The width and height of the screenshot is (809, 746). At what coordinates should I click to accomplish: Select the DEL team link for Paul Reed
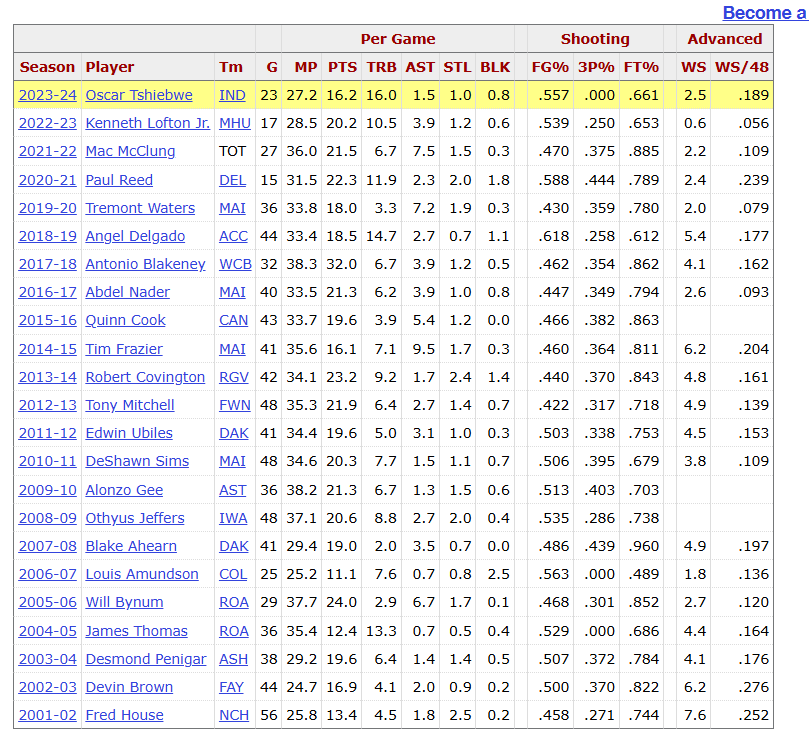click(x=231, y=180)
